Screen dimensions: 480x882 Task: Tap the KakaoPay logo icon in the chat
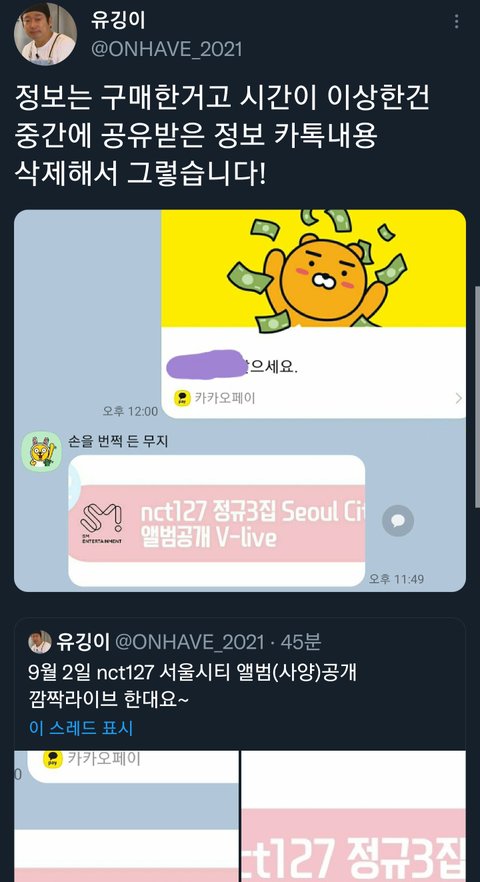(182, 399)
